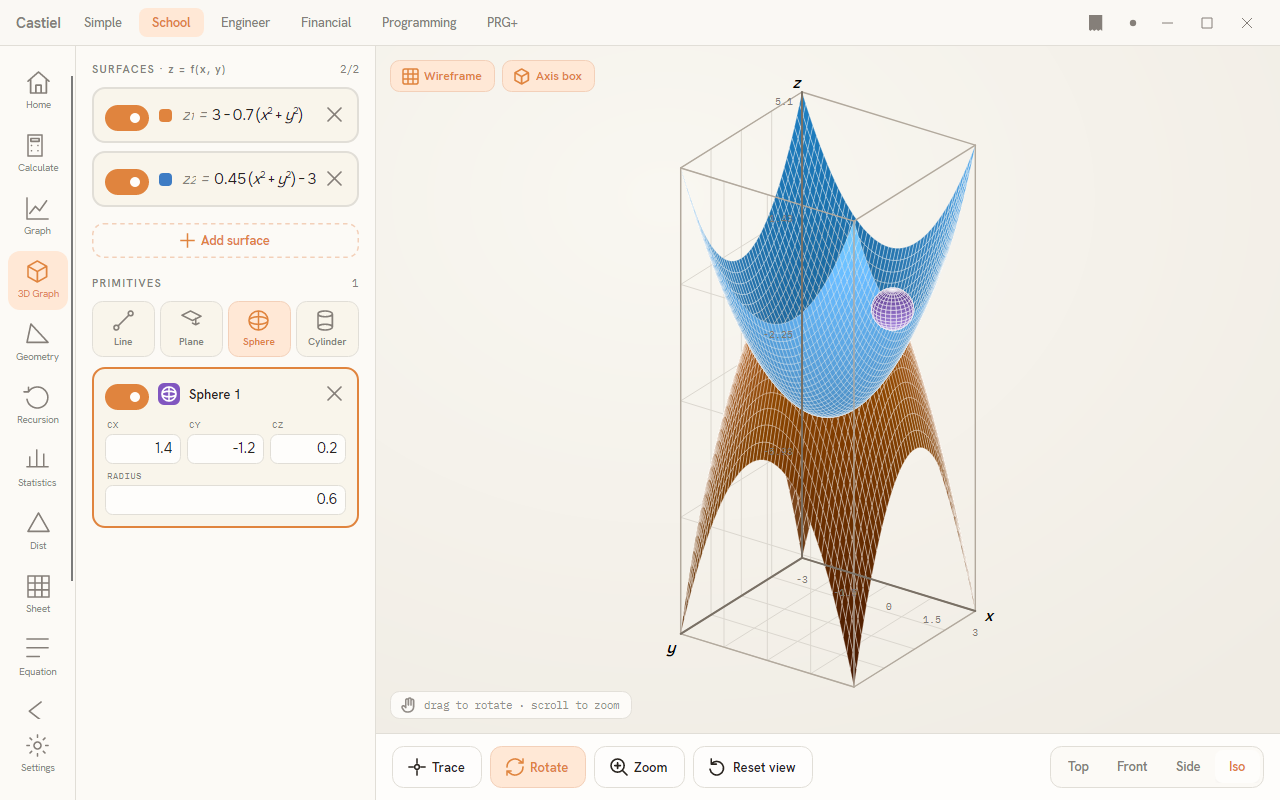
Task: Switch to the Financial mode tab
Action: click(326, 22)
